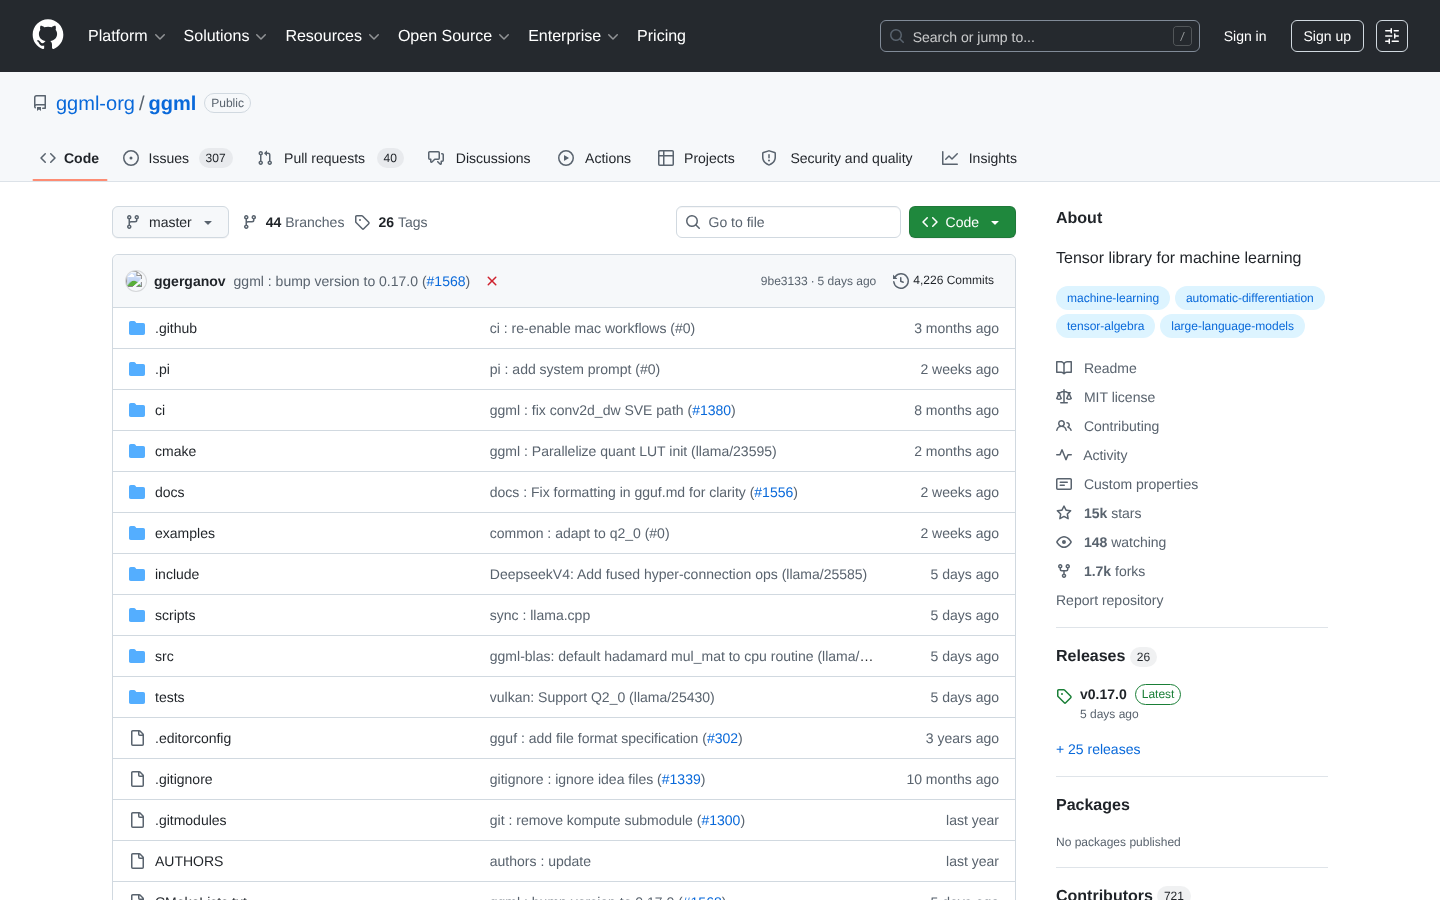Open the ci folder
1440x900 pixels.
click(160, 410)
